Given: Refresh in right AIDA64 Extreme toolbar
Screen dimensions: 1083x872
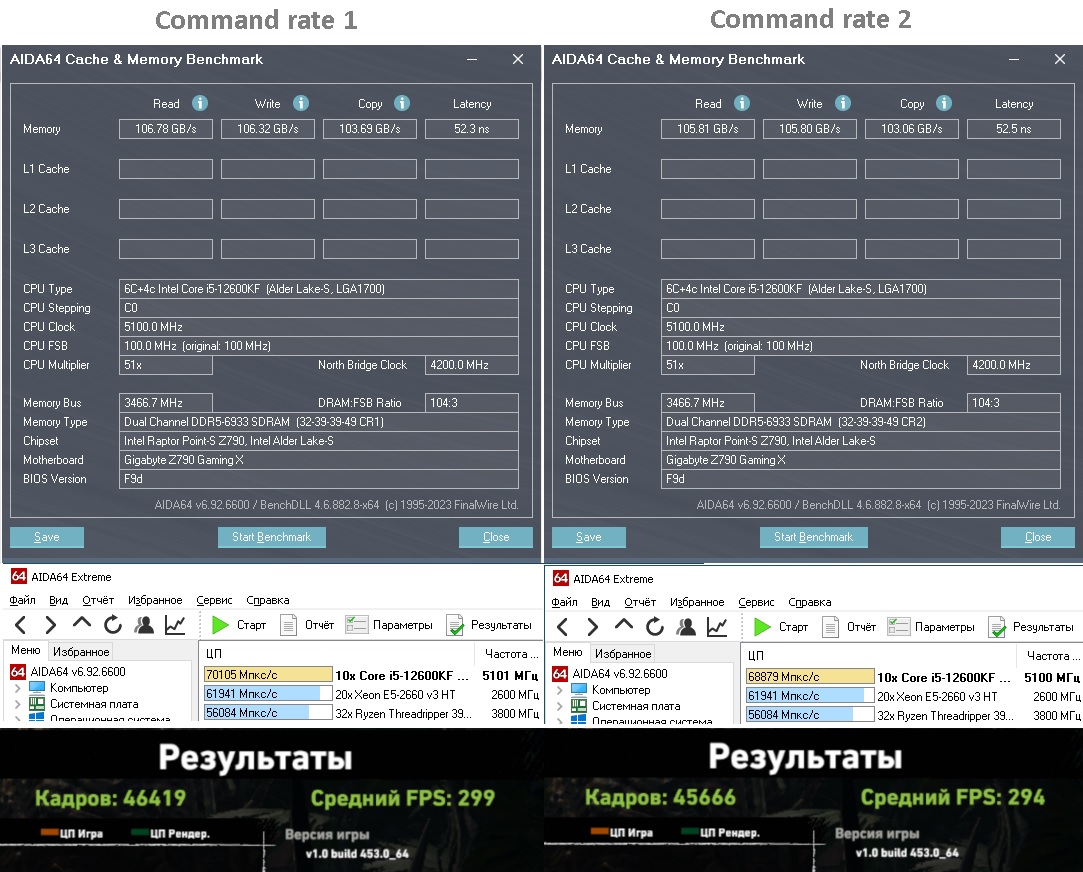Looking at the screenshot, I should coord(655,627).
